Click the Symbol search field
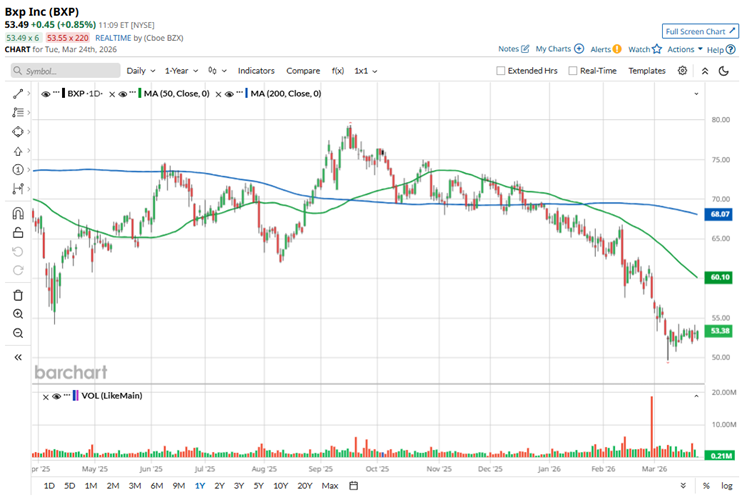Image resolution: width=752 pixels, height=500 pixels. pos(66,71)
